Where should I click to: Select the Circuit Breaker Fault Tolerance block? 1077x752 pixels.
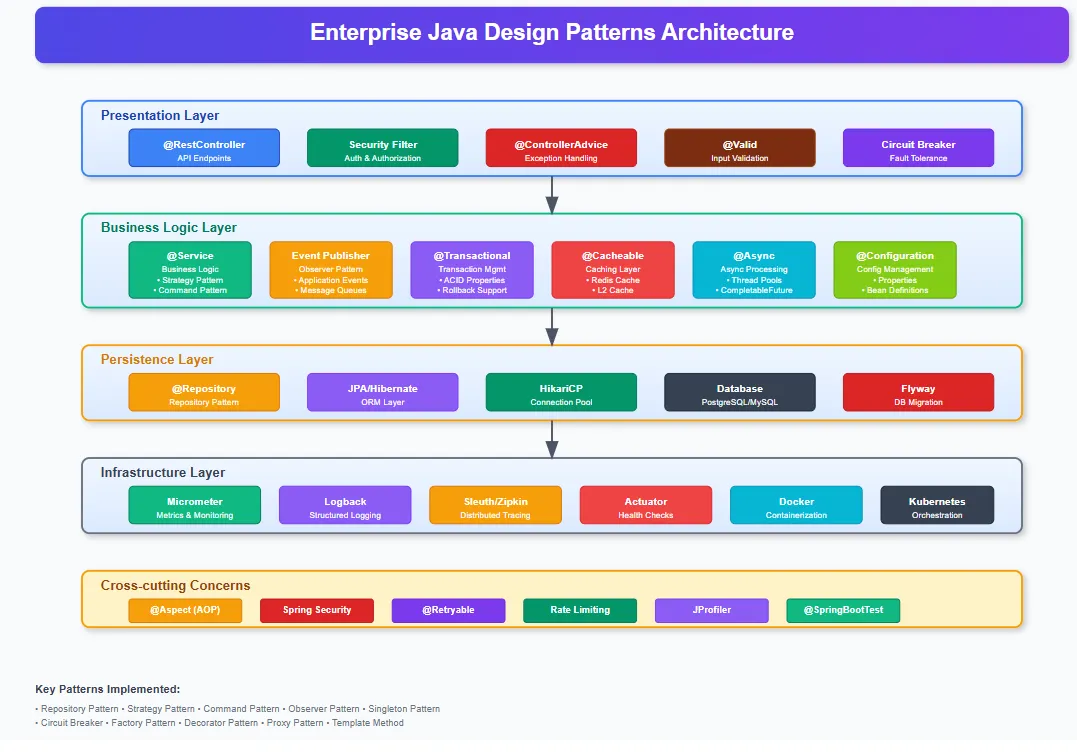918,147
